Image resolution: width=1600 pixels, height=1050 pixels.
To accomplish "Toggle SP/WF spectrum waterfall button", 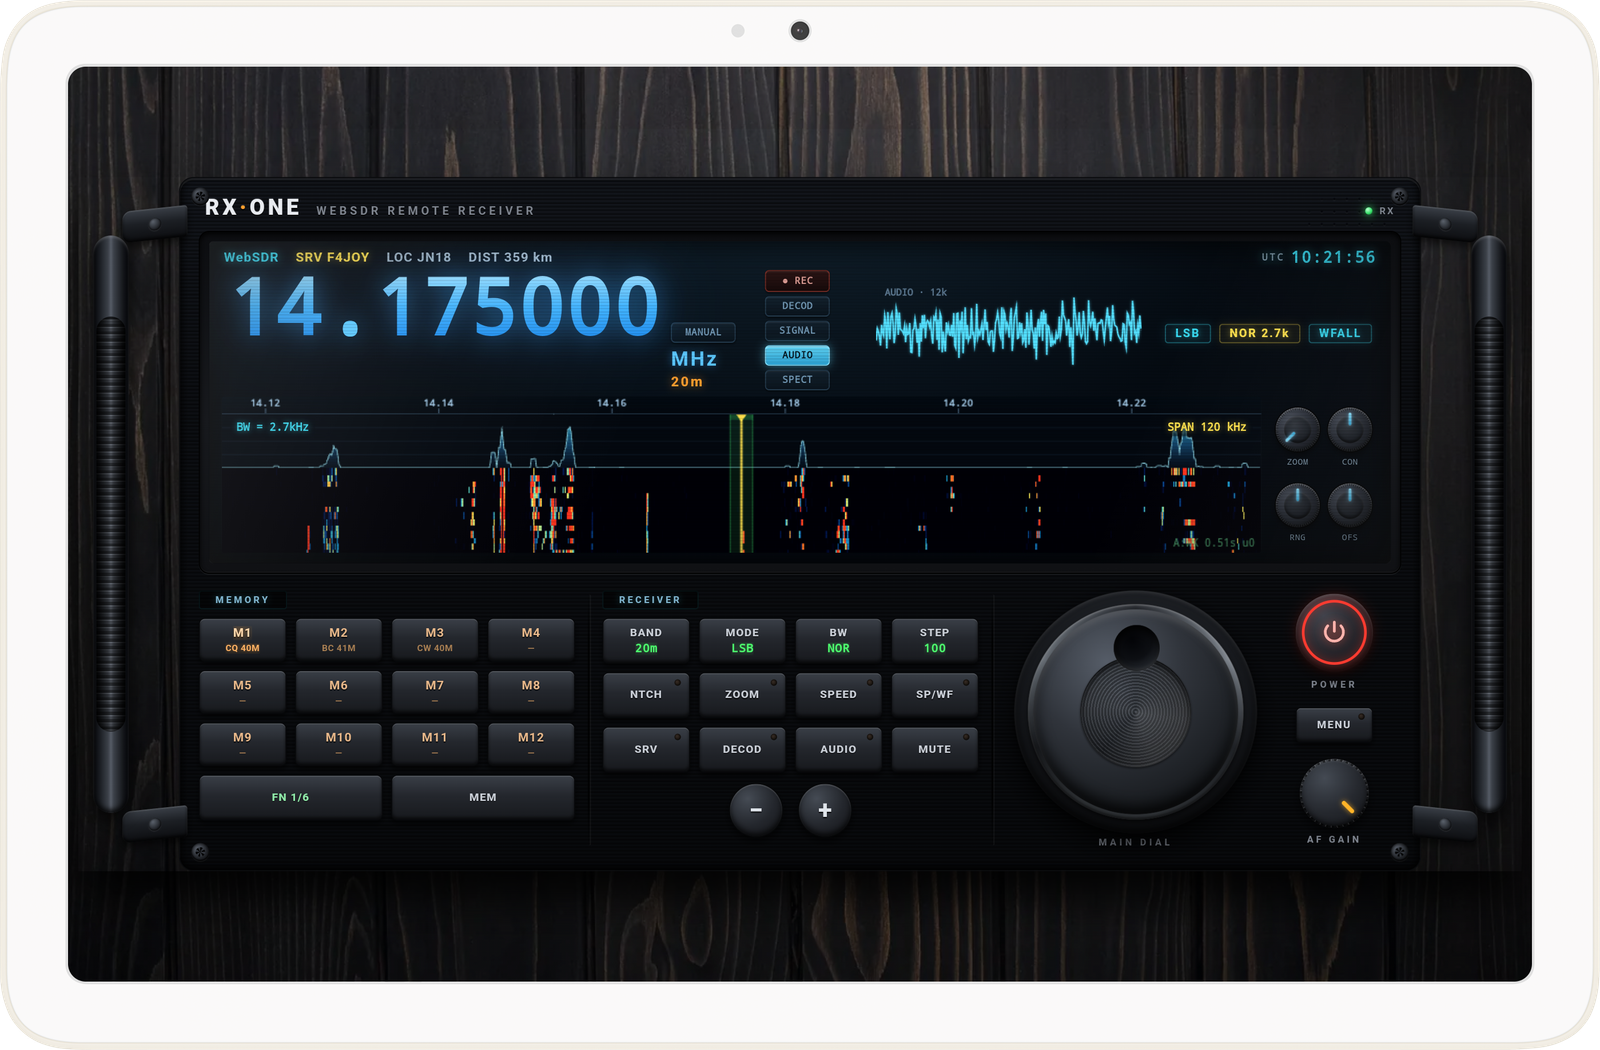I will pyautogui.click(x=935, y=694).
